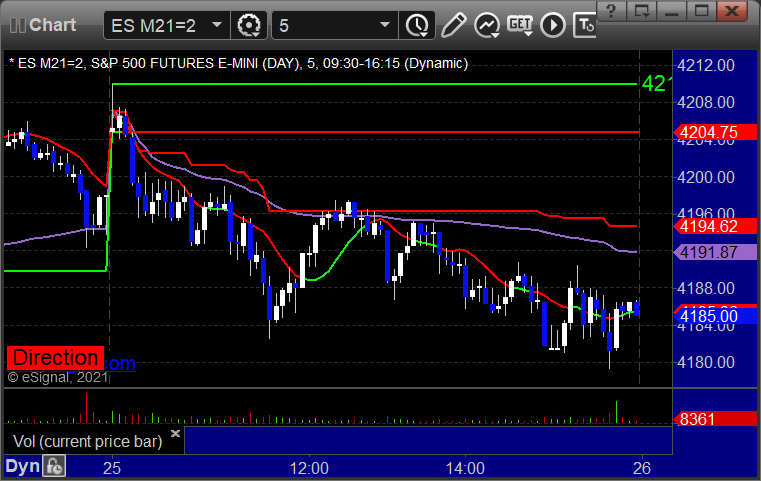
Task: Click the 4200.00 price axis label
Action: (706, 177)
